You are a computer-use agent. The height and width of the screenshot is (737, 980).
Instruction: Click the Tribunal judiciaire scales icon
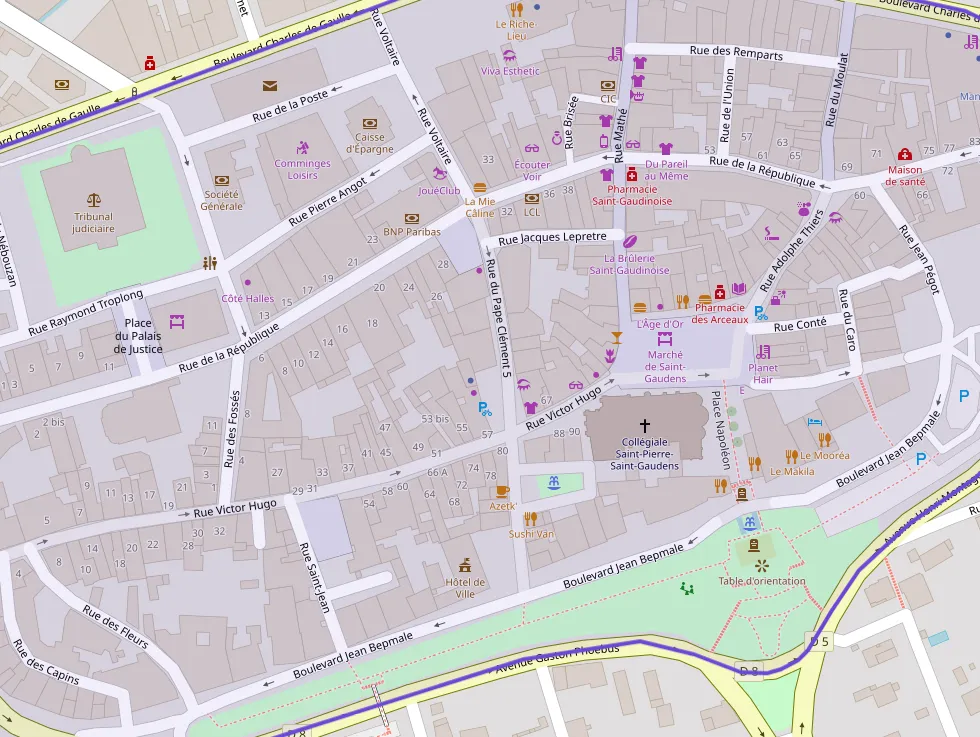(x=93, y=200)
